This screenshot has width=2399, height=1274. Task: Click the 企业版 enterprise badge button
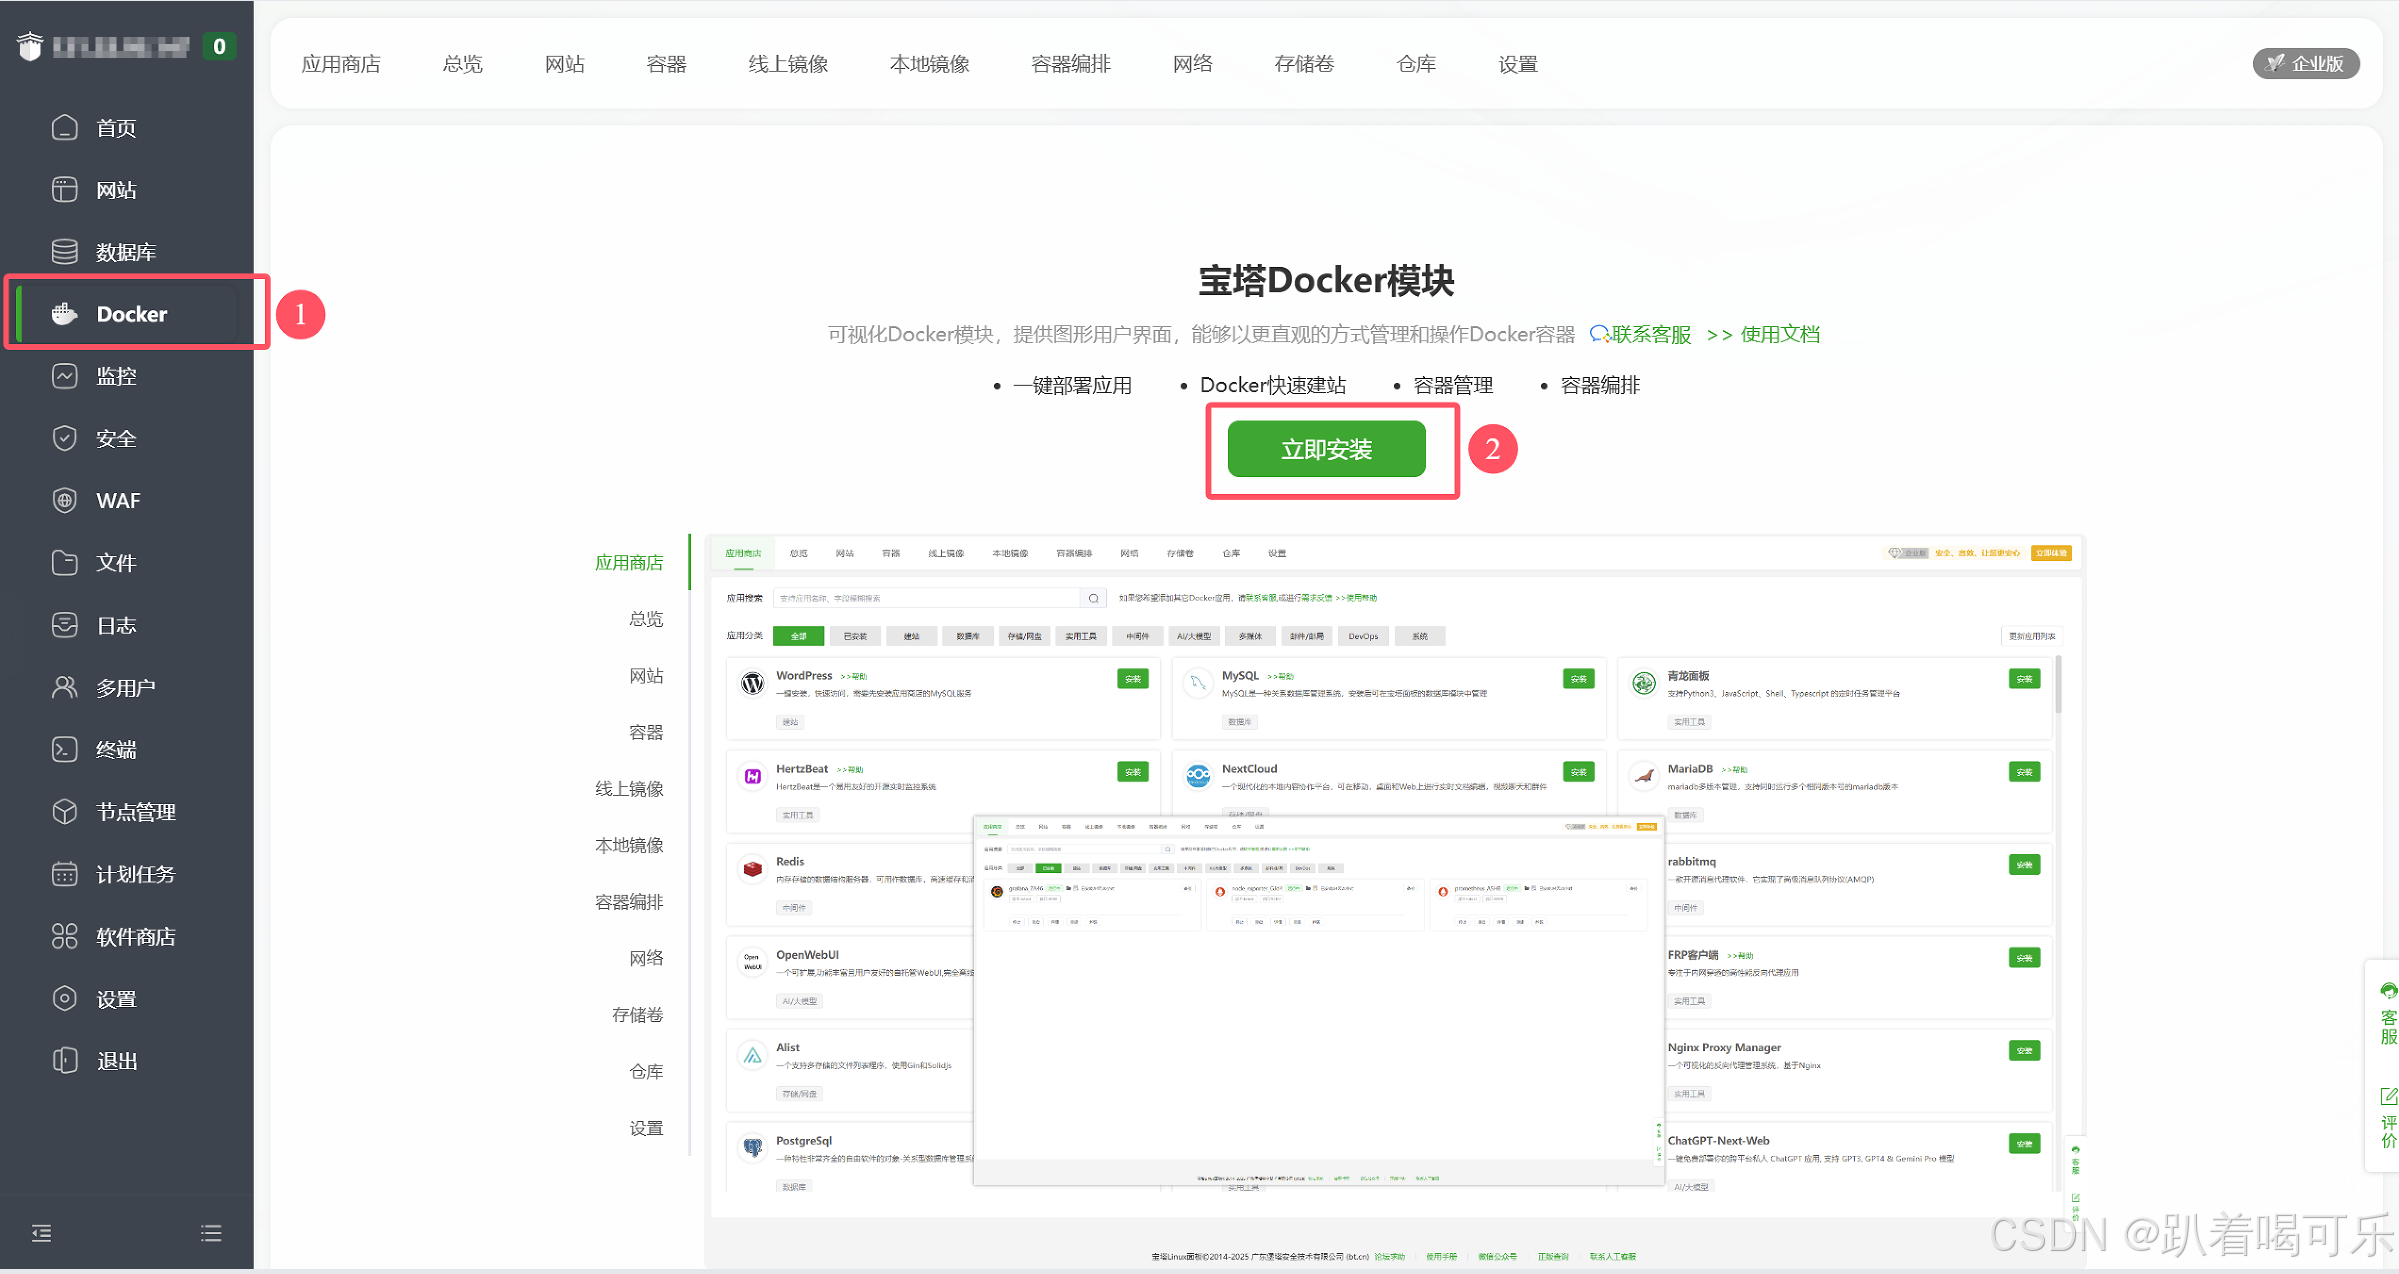tap(2306, 63)
